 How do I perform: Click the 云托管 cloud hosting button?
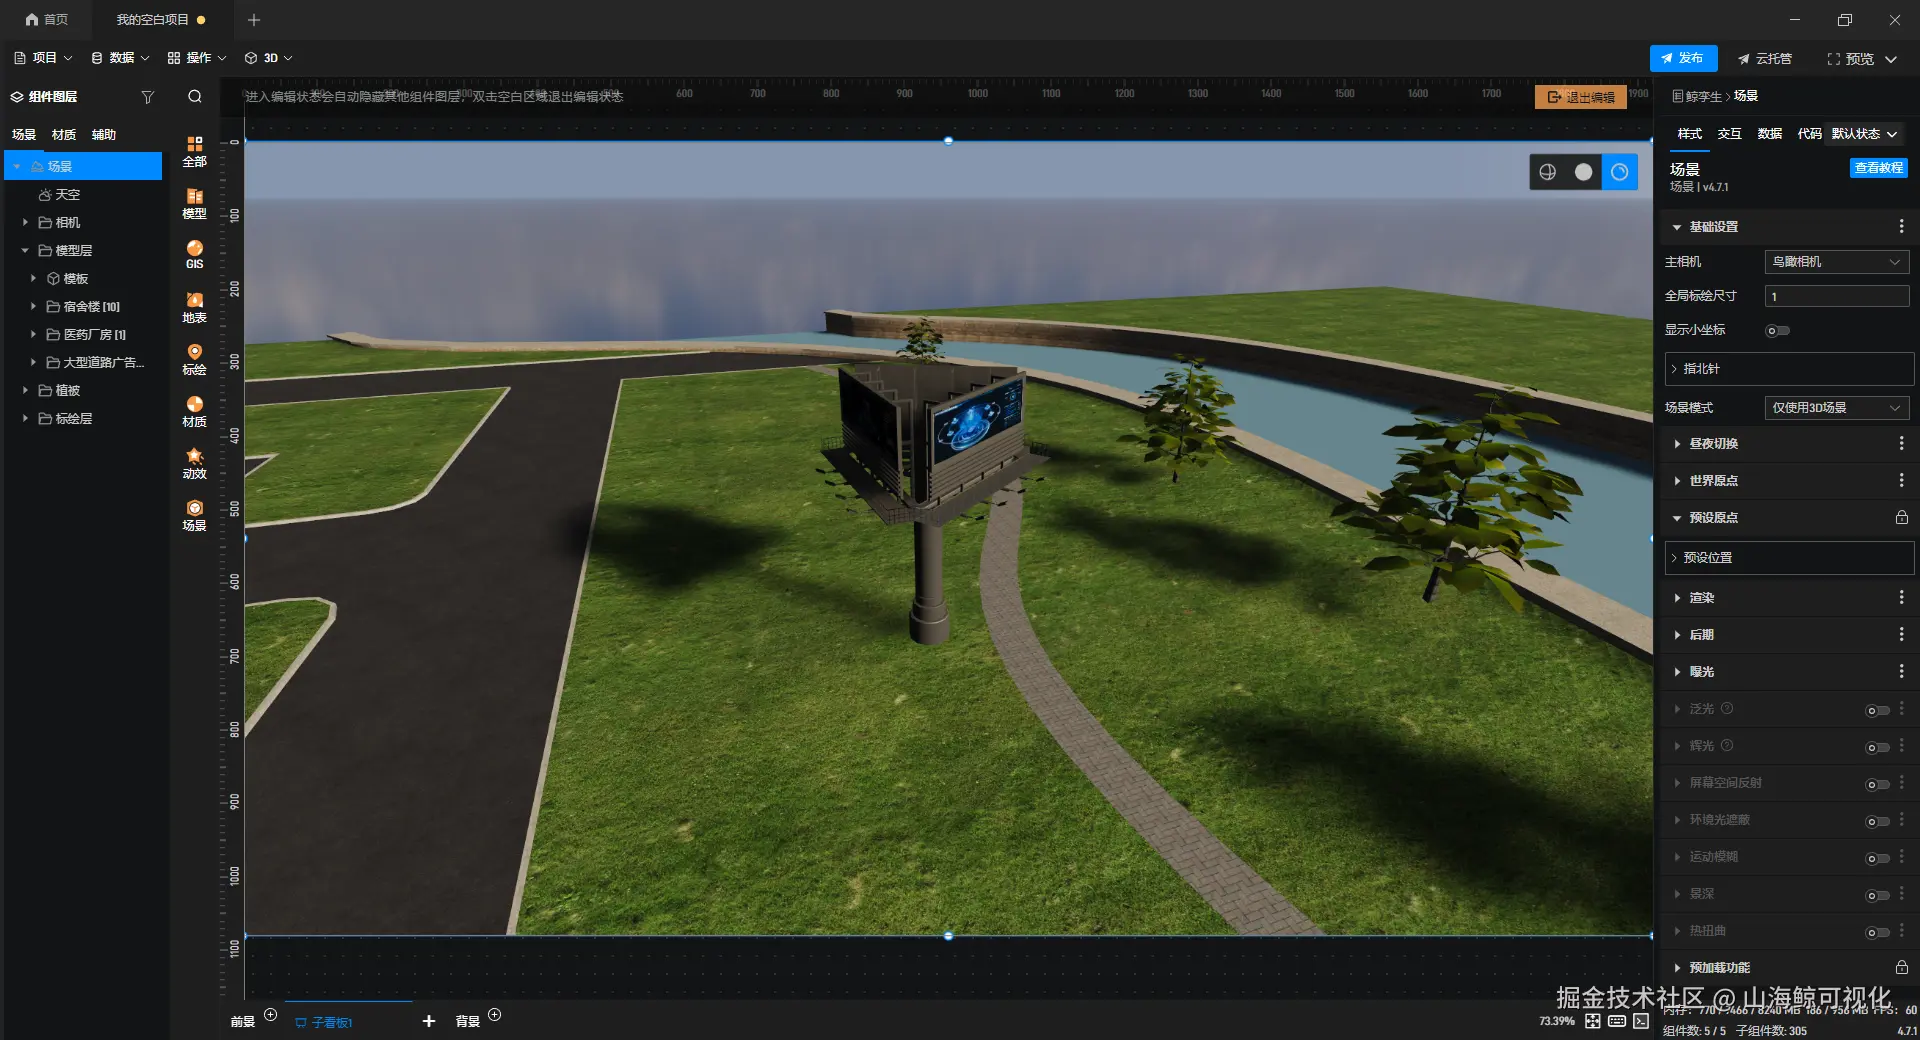point(1765,59)
